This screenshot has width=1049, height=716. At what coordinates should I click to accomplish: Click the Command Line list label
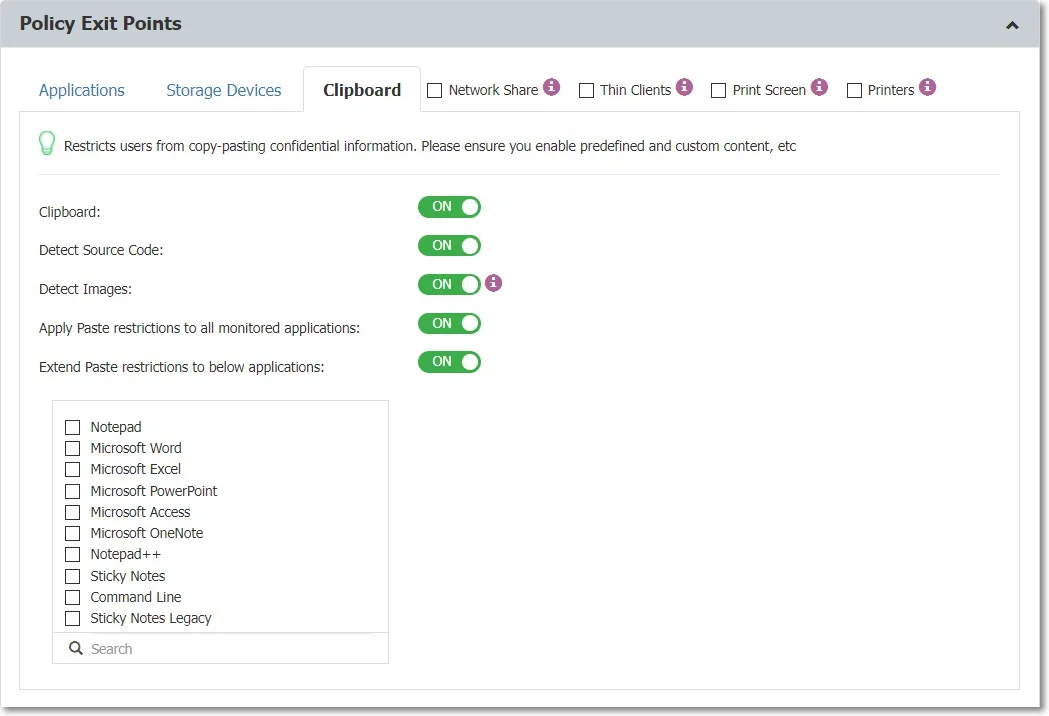136,597
